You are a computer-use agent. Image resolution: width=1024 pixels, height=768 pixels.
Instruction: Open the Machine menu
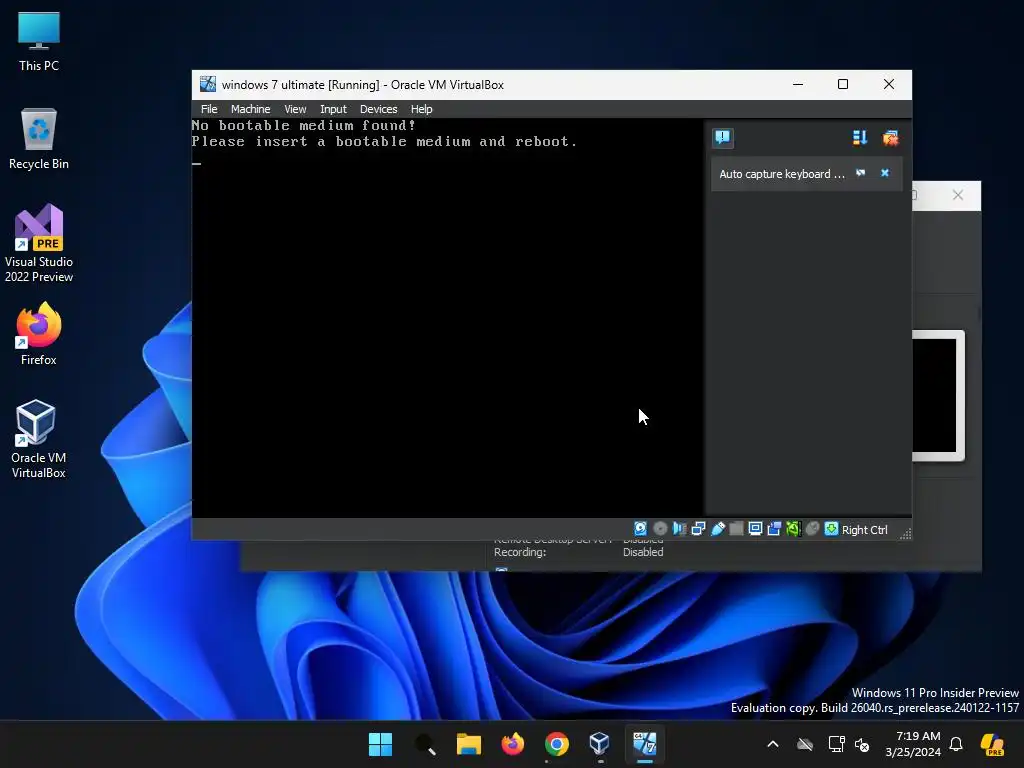[x=250, y=109]
